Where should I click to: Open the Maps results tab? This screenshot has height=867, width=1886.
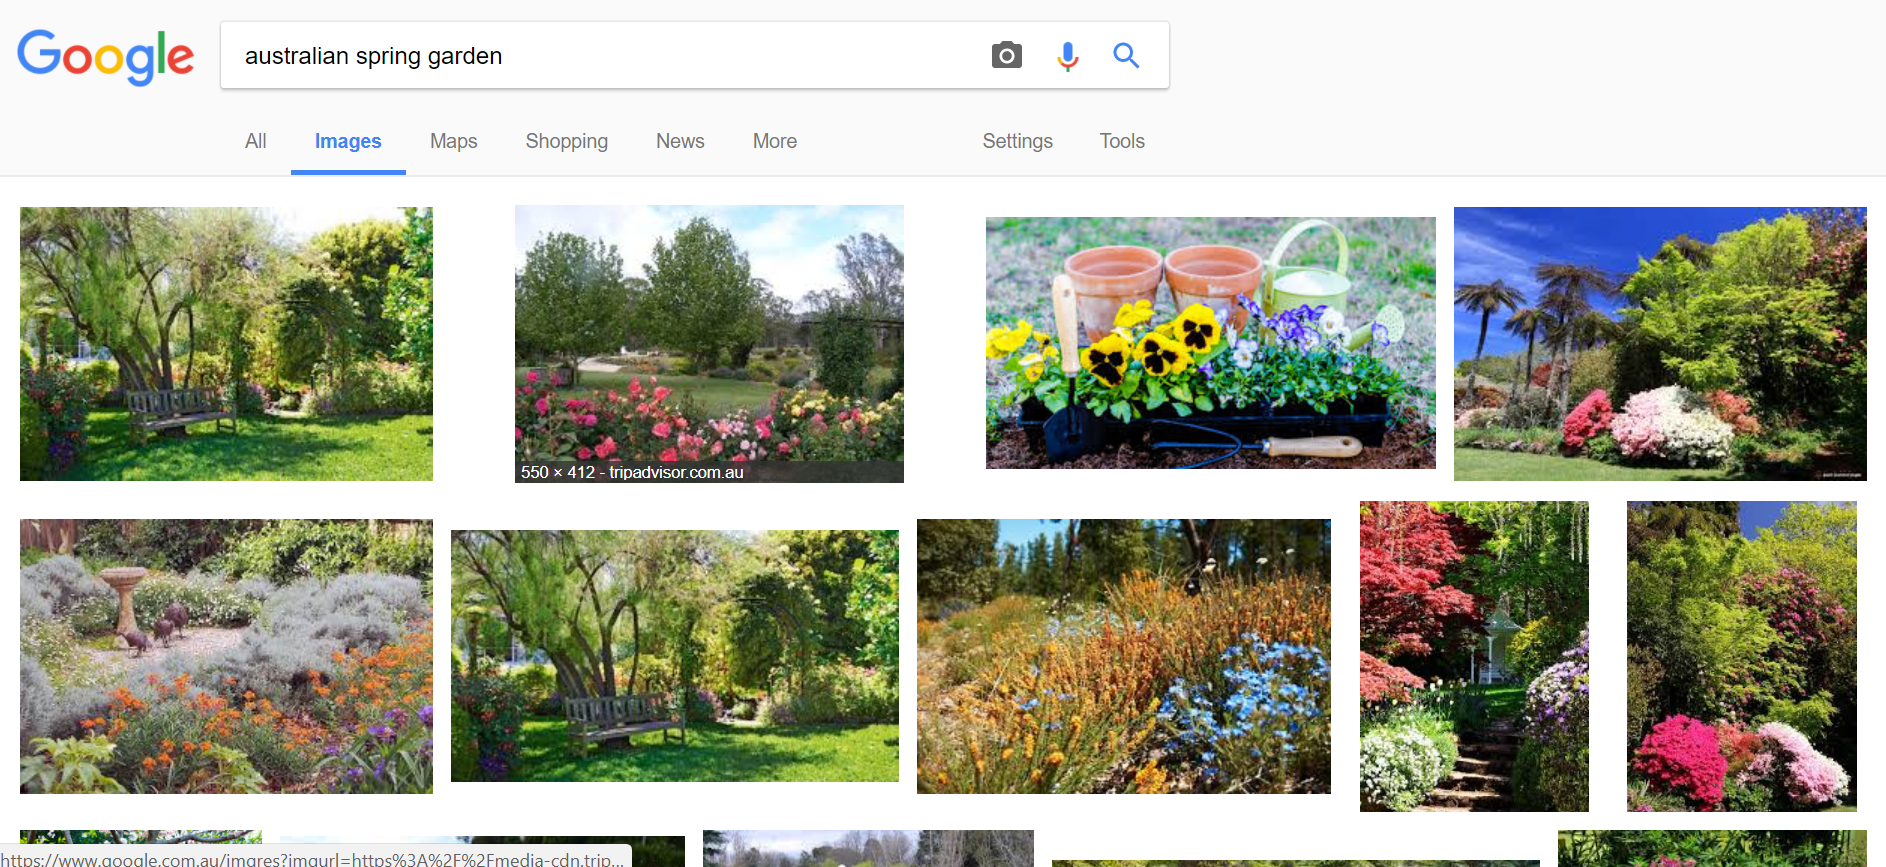click(453, 141)
